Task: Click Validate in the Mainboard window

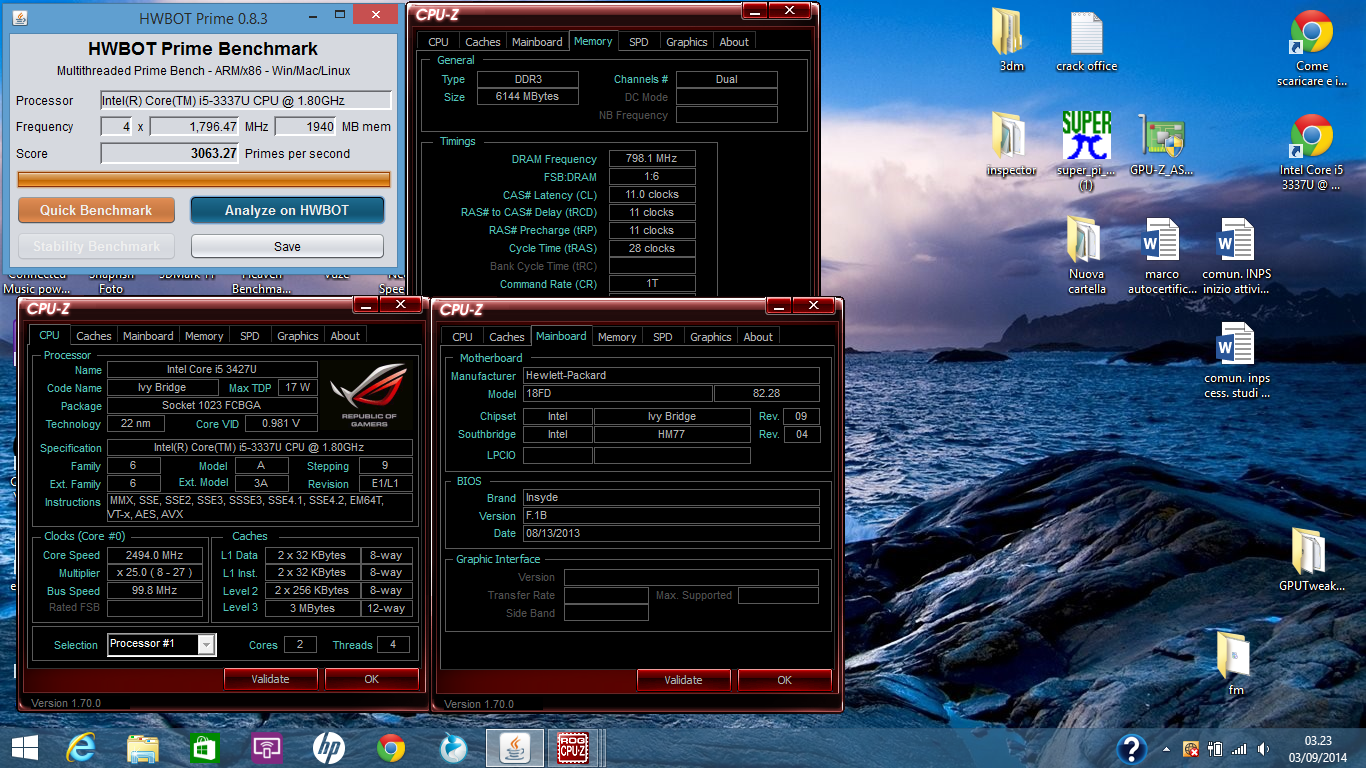Action: tap(683, 680)
